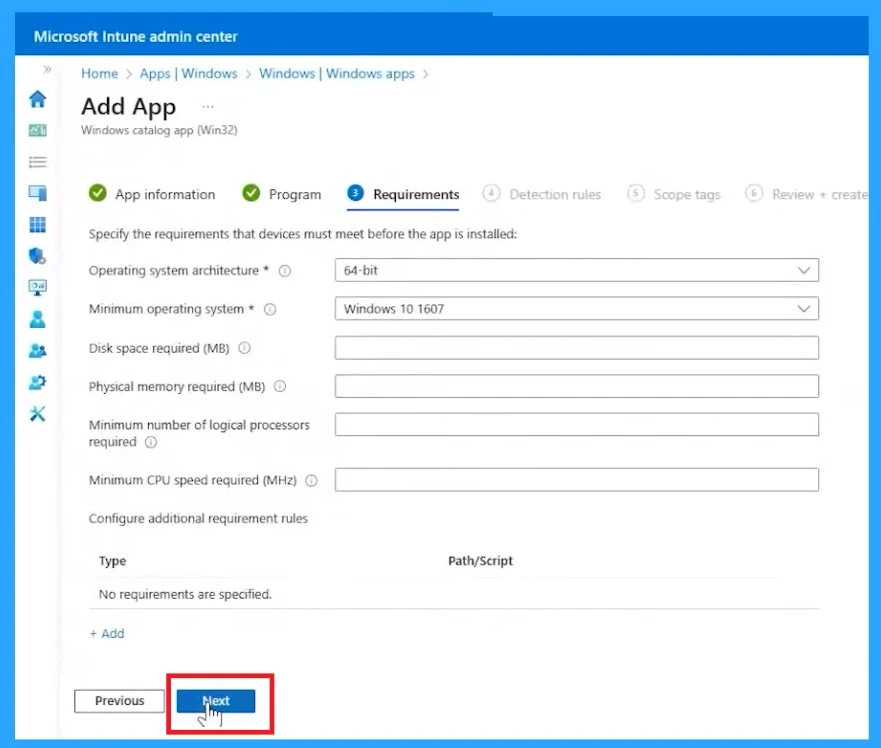
Task: Go to App information step
Action: (x=152, y=194)
